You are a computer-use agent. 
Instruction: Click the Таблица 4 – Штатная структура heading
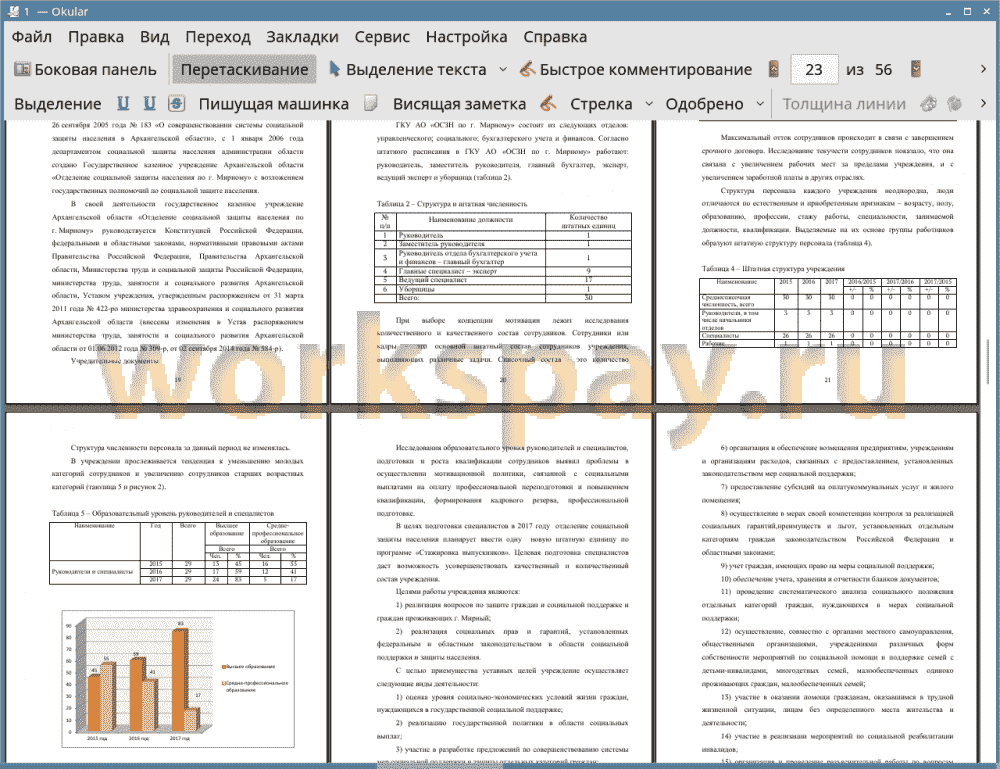[773, 268]
